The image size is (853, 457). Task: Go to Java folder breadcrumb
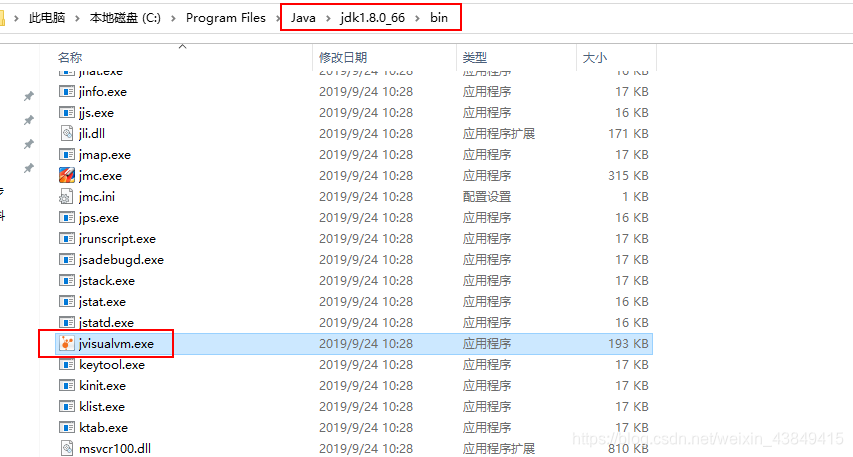(303, 18)
